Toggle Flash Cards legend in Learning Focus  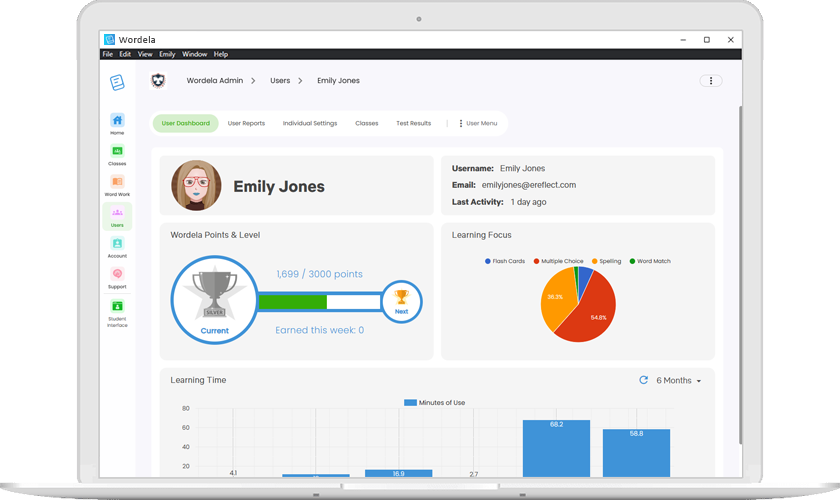coord(505,261)
